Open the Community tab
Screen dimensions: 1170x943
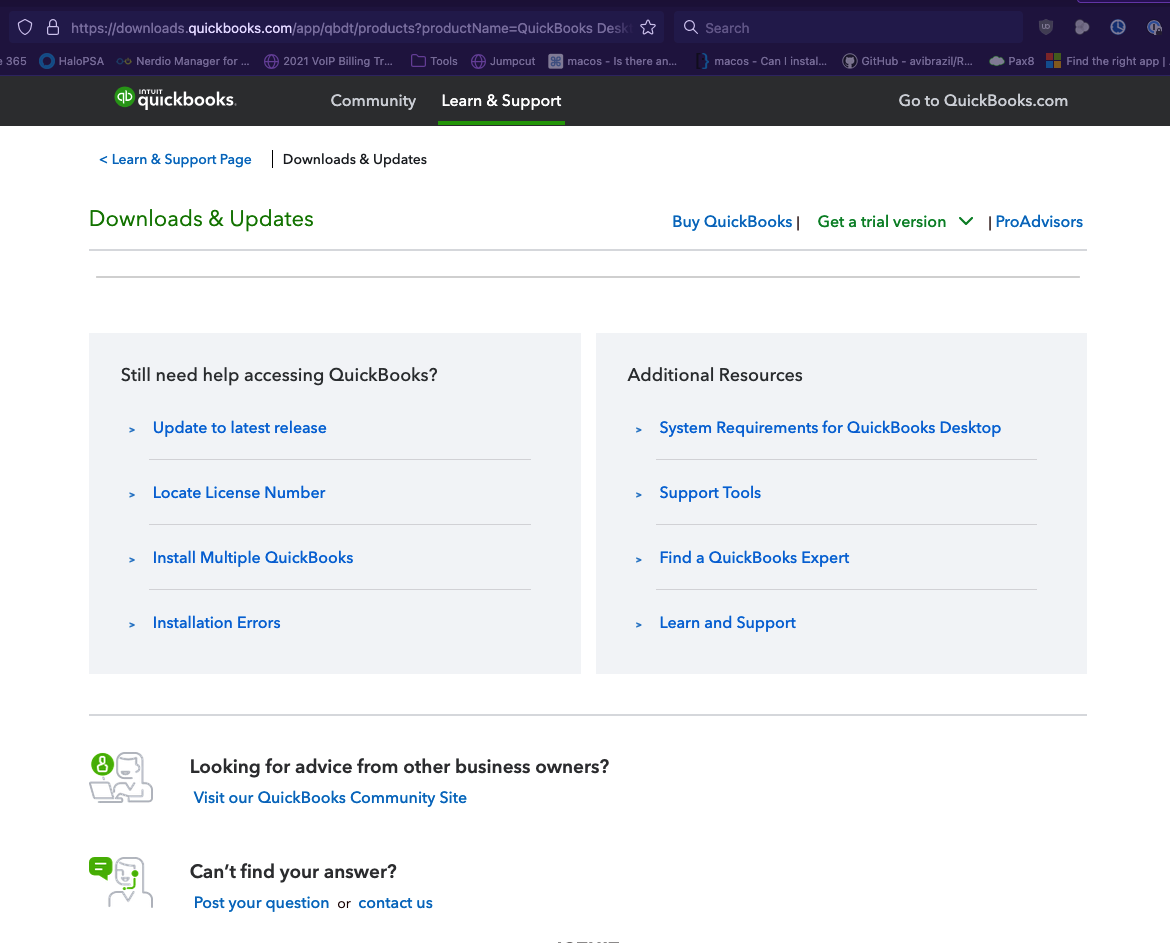tap(373, 101)
